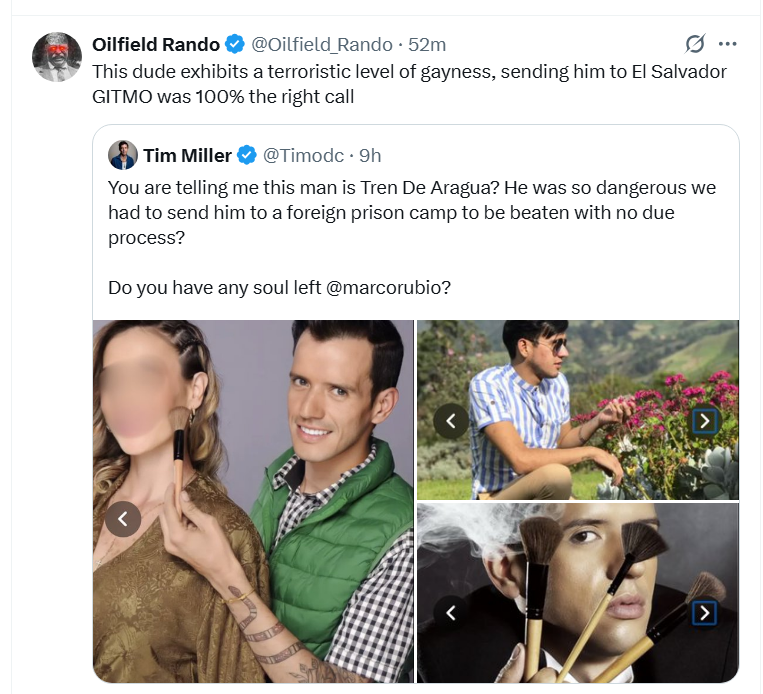Image resolution: width=763 pixels, height=694 pixels.
Task: Click the Grok icon on the top post
Action: point(694,44)
